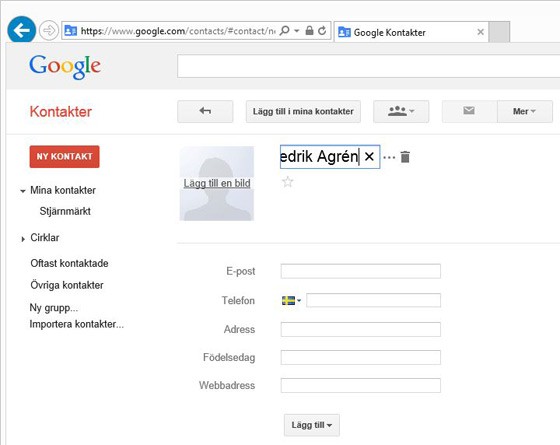Collapse the Mina kontakter tree arrow
The width and height of the screenshot is (560, 445).
[x=23, y=191]
